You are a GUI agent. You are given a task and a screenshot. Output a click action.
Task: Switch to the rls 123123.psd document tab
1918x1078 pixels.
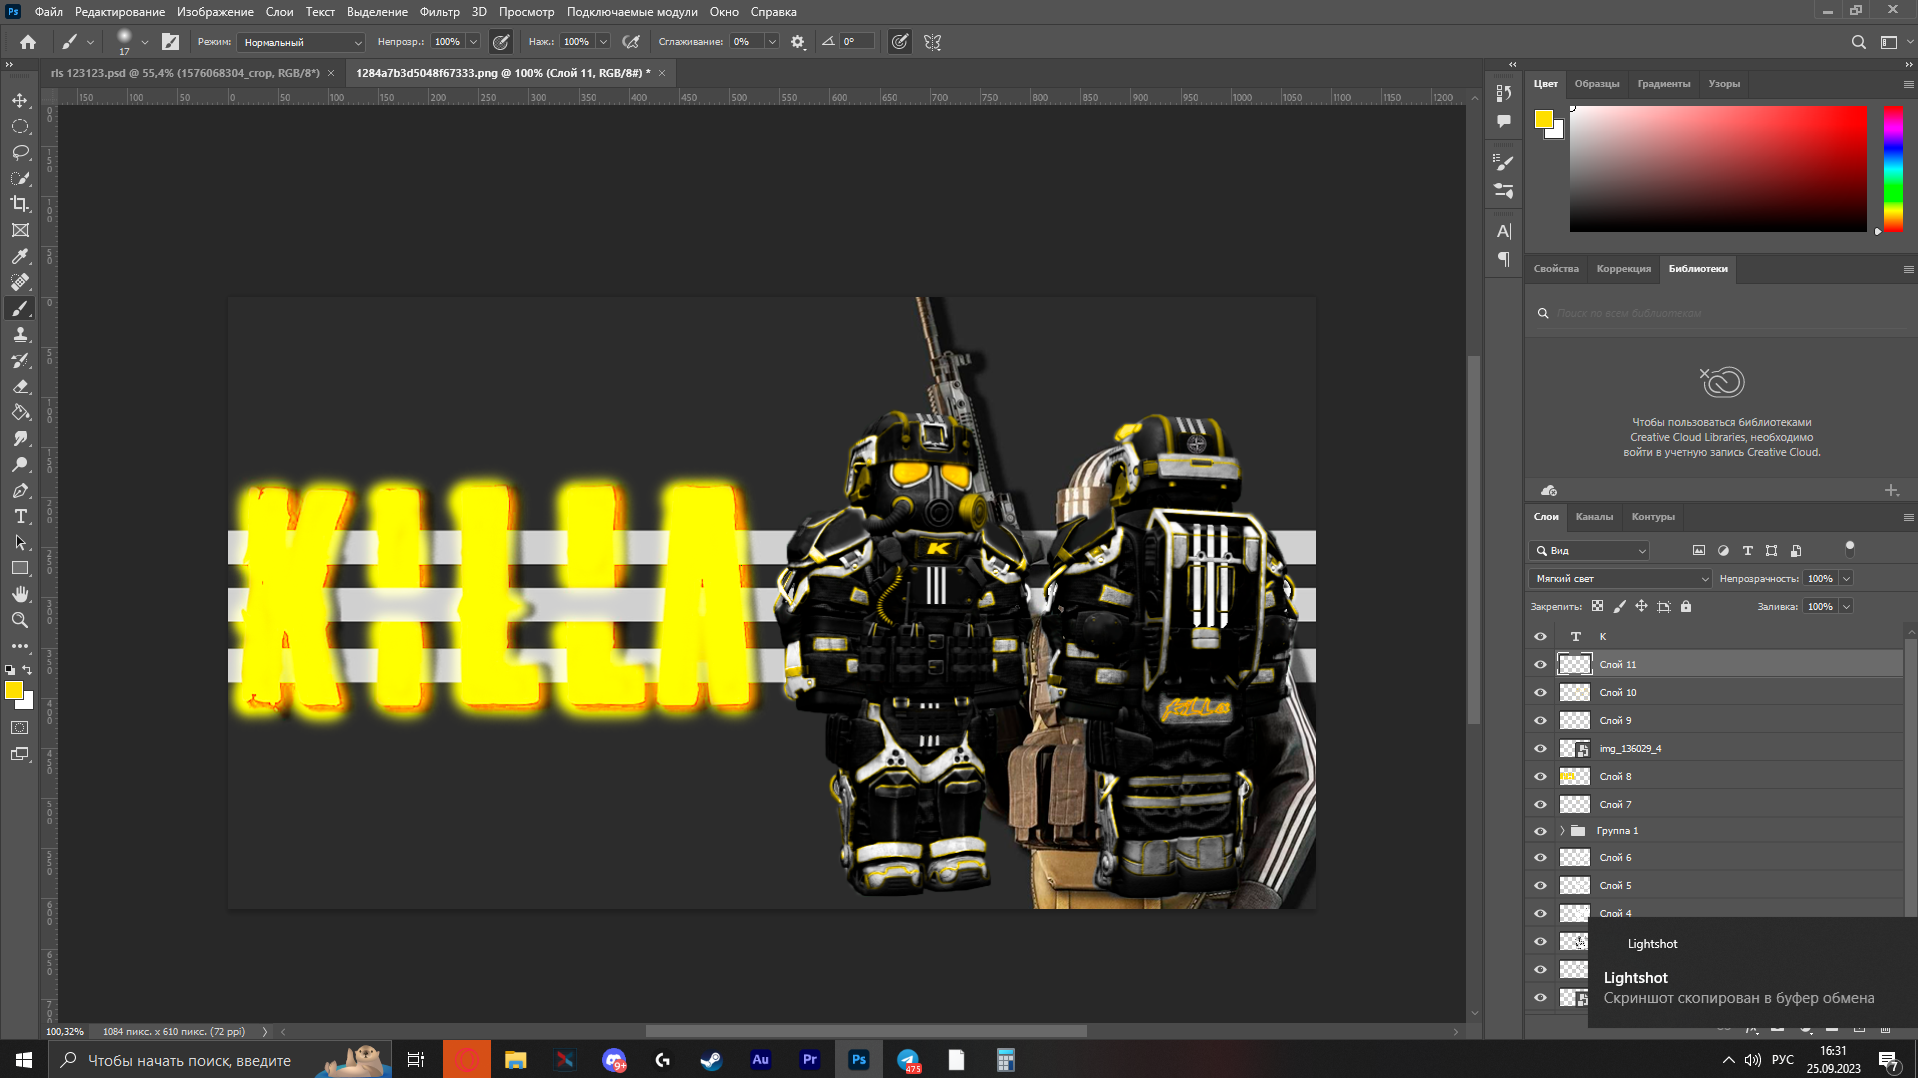coord(185,73)
